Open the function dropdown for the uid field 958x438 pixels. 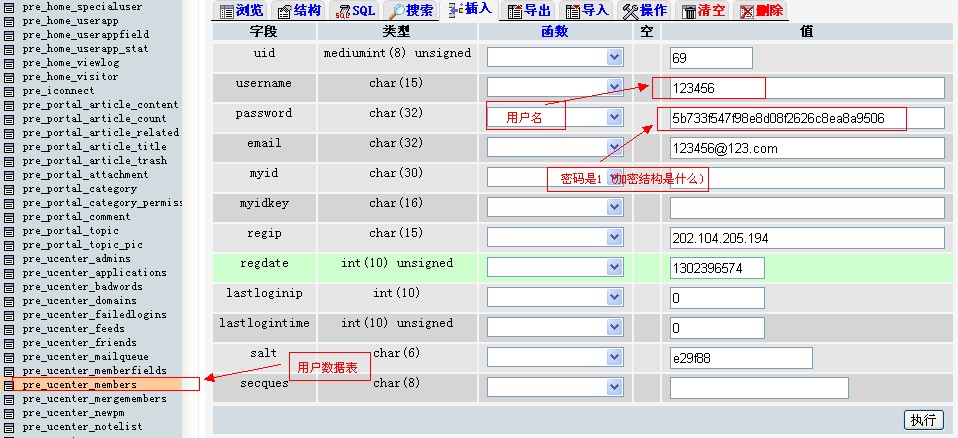[x=555, y=57]
